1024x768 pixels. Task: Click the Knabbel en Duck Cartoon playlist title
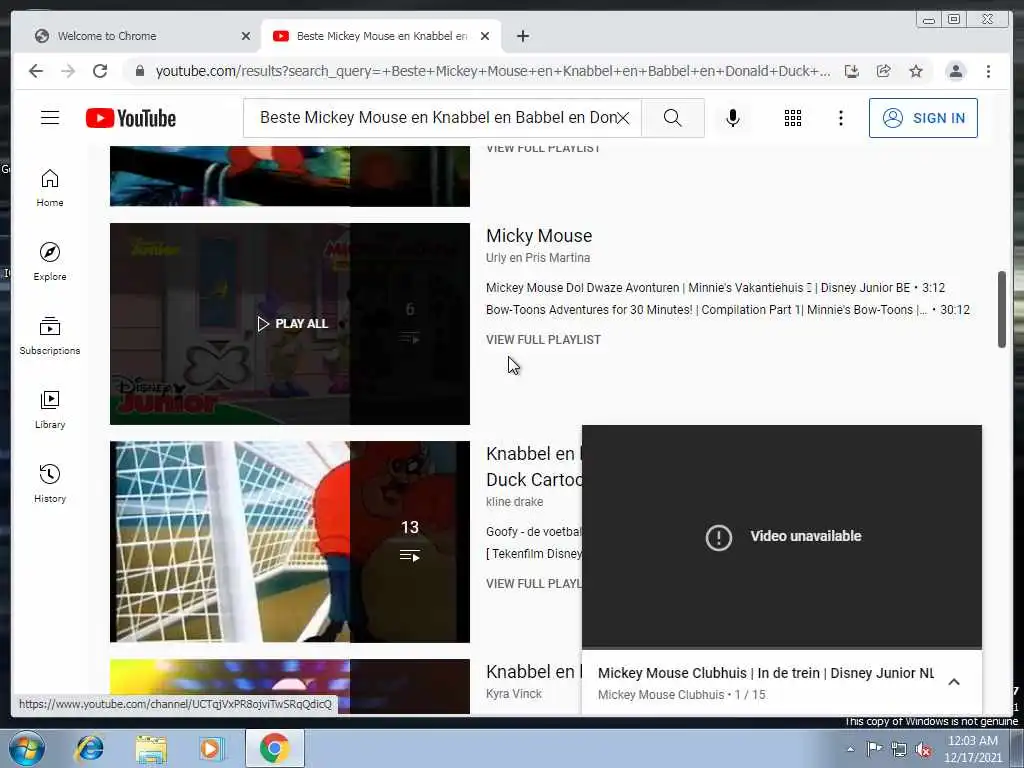click(534, 466)
